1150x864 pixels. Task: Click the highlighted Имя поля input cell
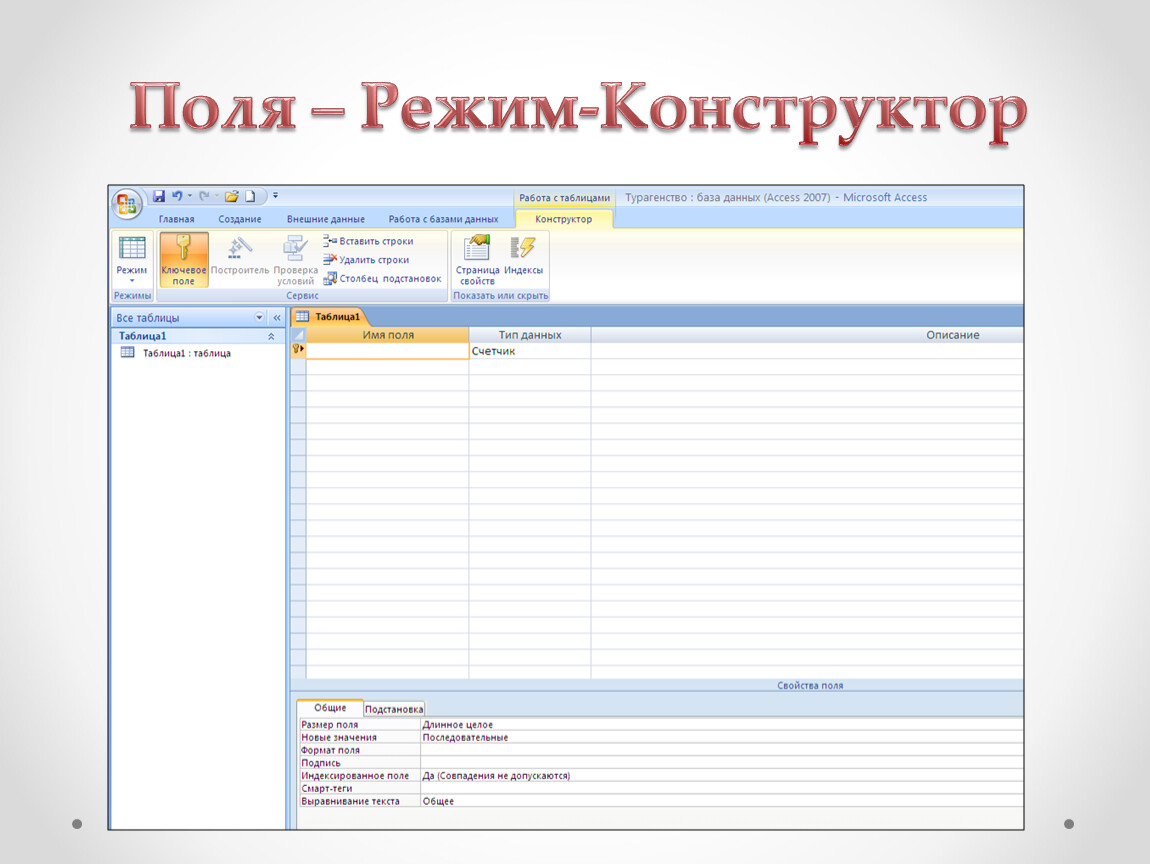tap(387, 351)
